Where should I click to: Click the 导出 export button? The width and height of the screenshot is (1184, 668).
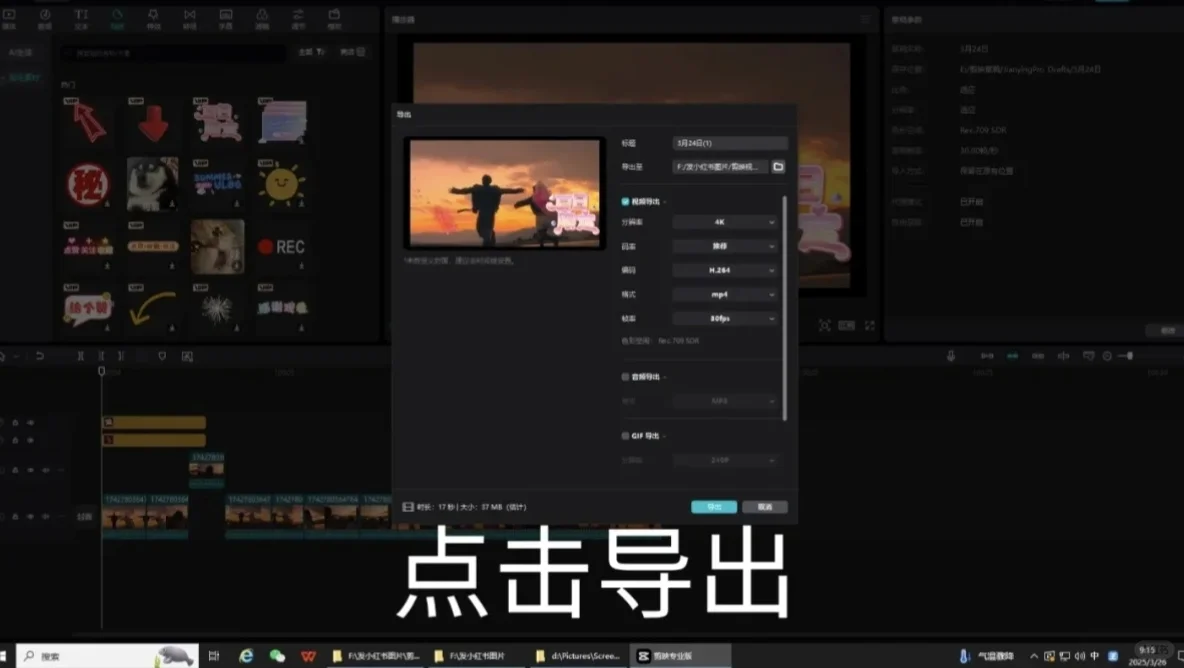[x=713, y=507]
